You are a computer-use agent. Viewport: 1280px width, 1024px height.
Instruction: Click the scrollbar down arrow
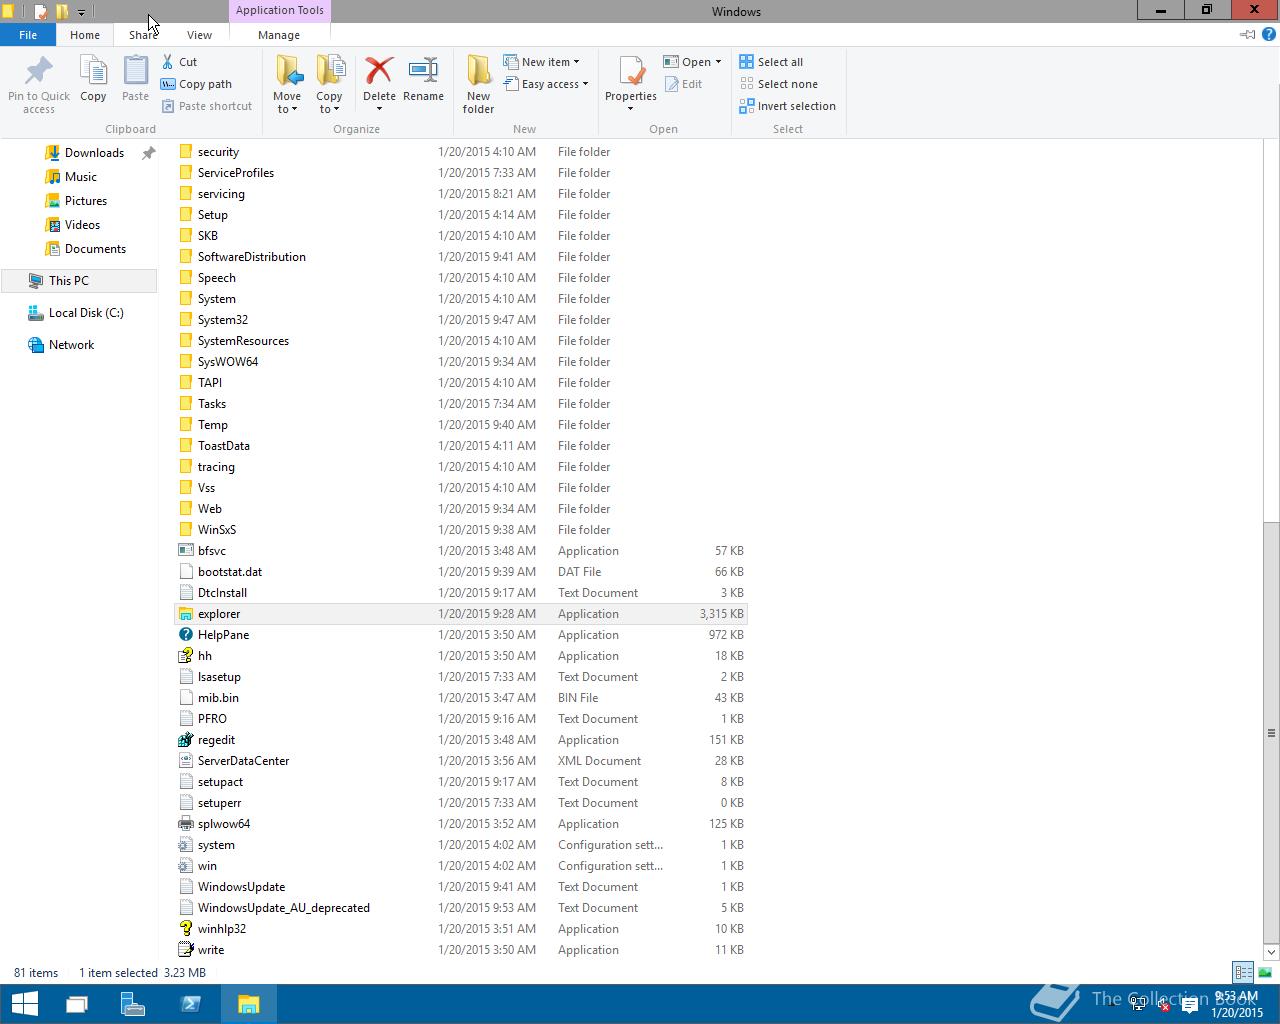coord(1271,951)
